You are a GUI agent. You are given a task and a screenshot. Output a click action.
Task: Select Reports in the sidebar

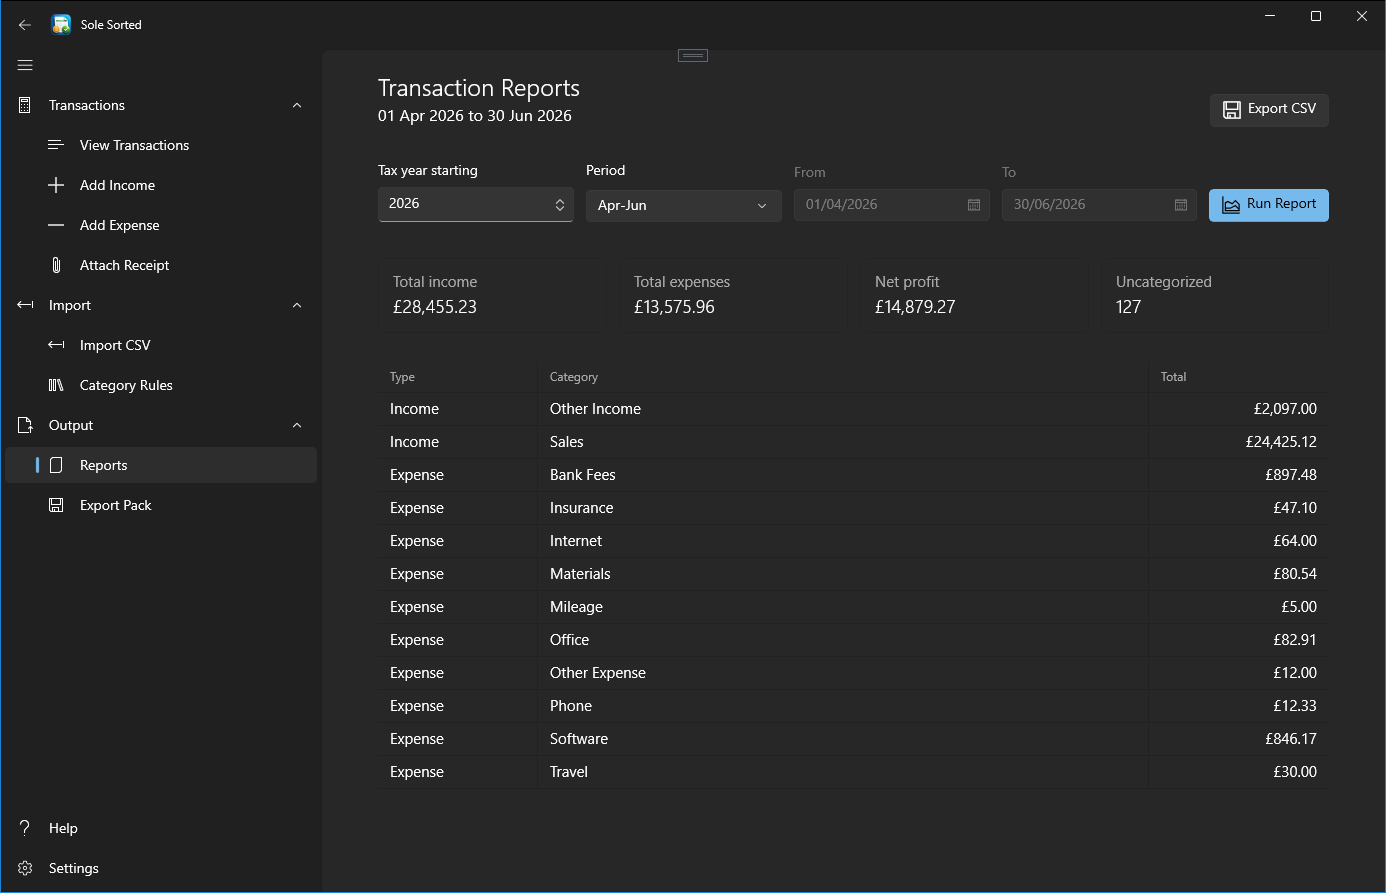pyautogui.click(x=161, y=465)
